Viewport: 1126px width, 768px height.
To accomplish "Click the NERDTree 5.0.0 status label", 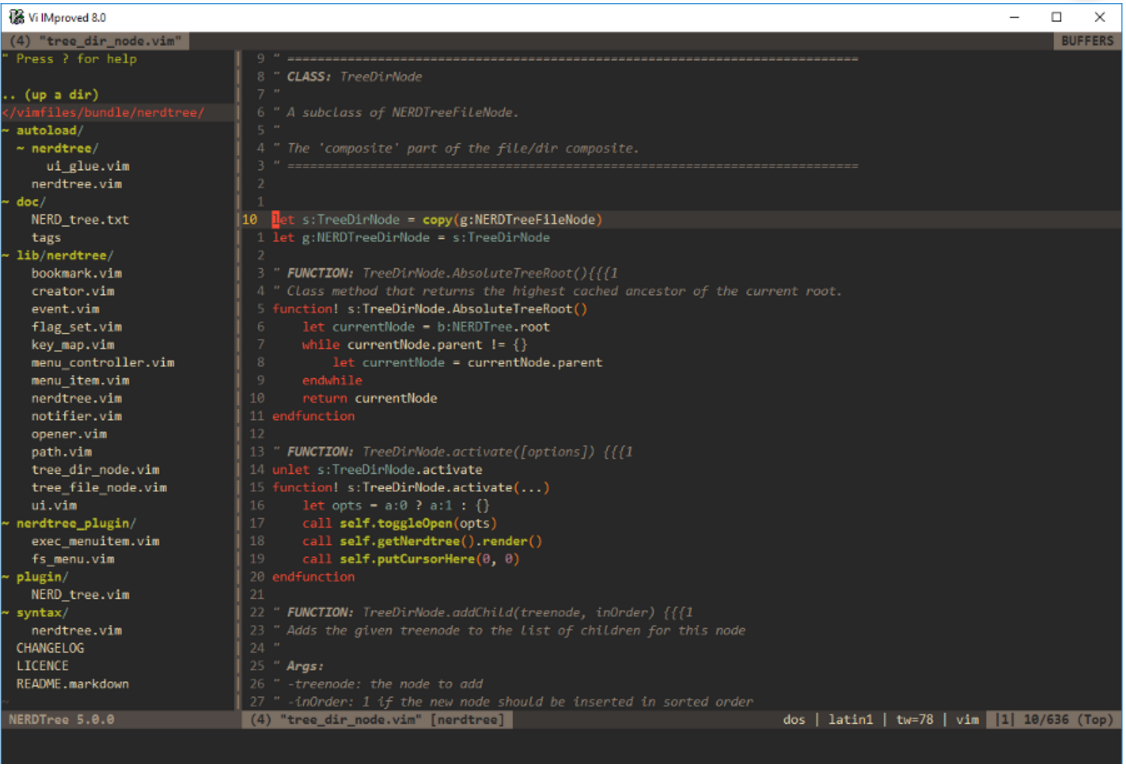I will click(61, 720).
